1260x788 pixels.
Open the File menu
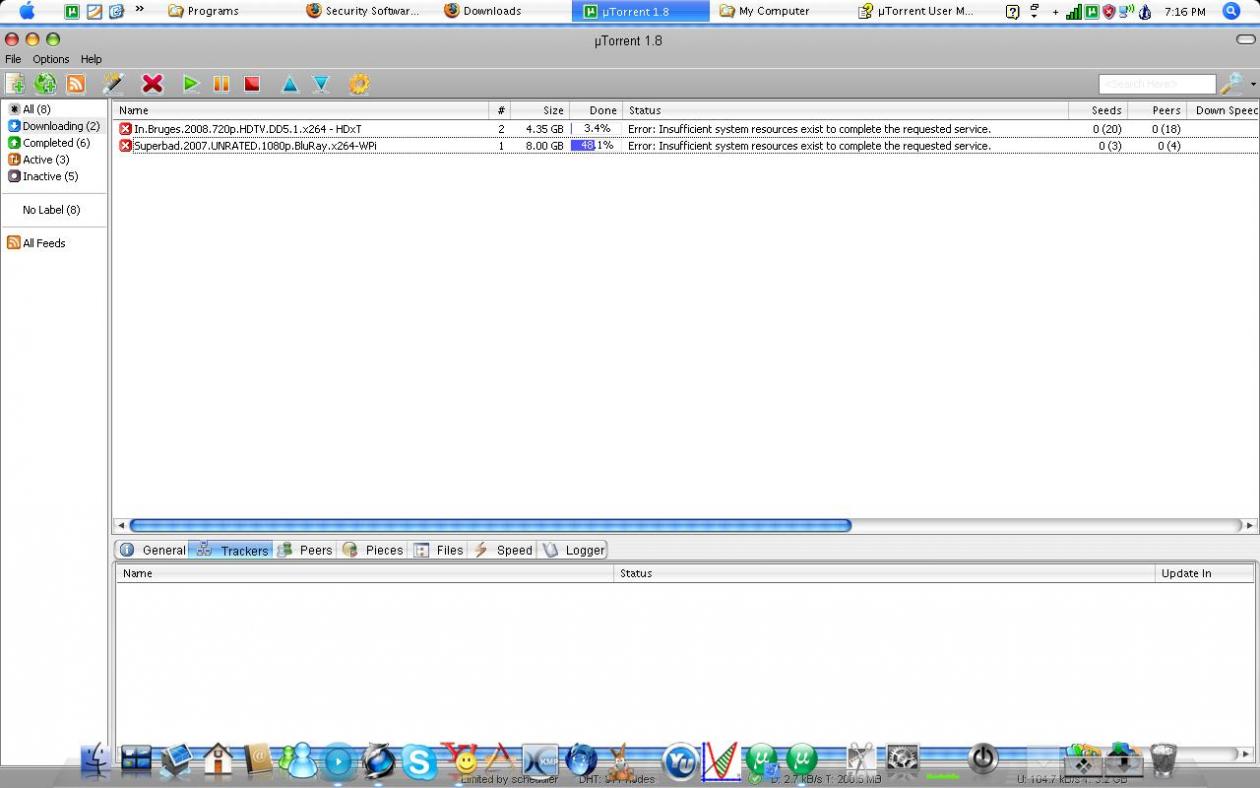pyautogui.click(x=13, y=59)
